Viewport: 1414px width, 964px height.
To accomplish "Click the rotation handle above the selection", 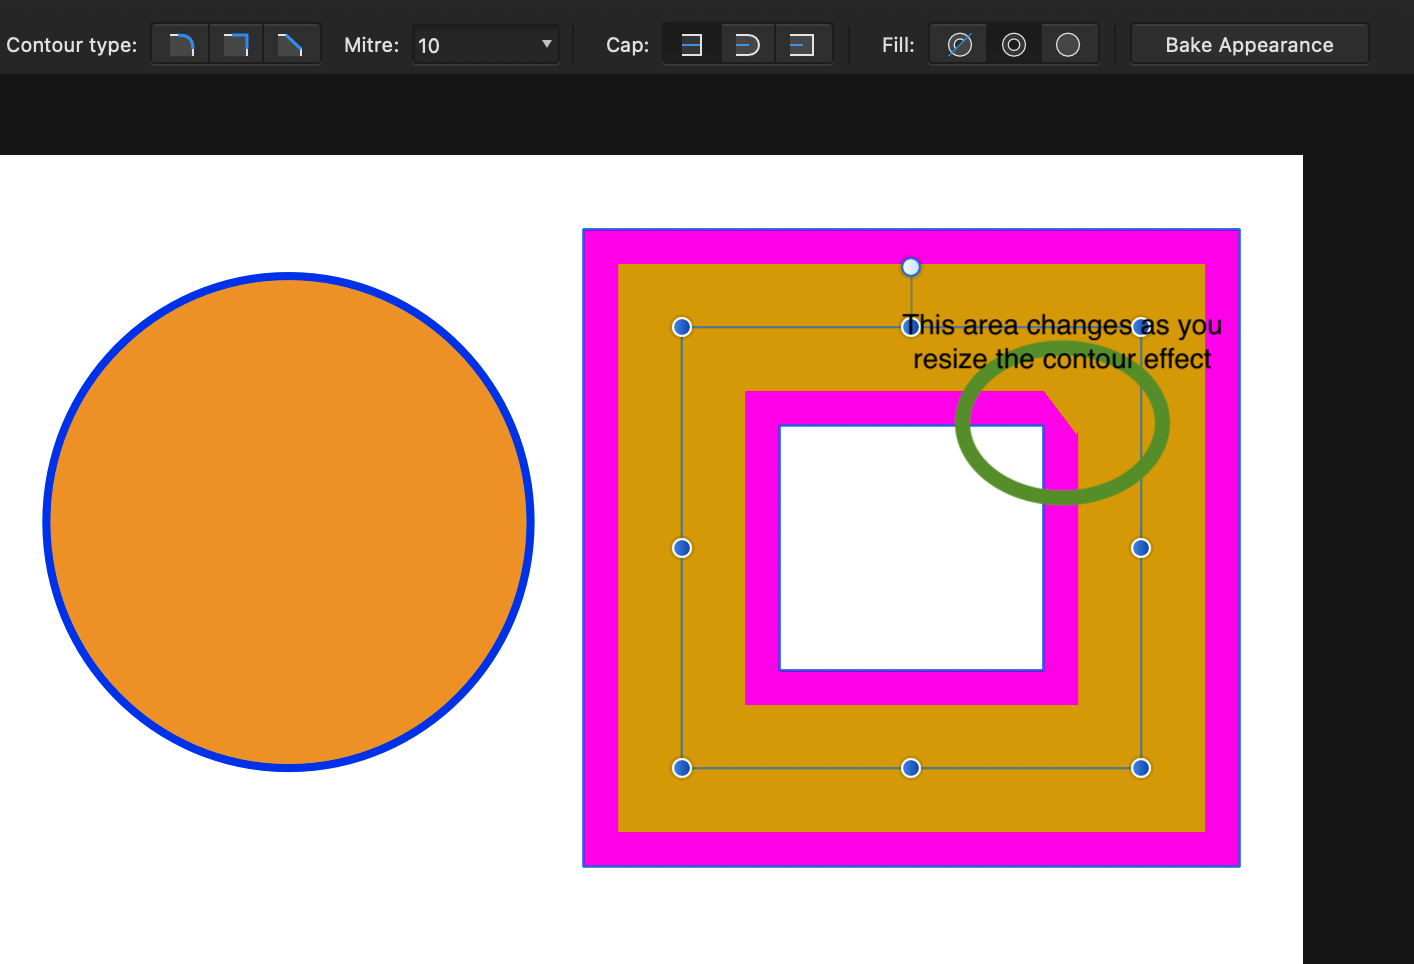I will click(x=911, y=267).
